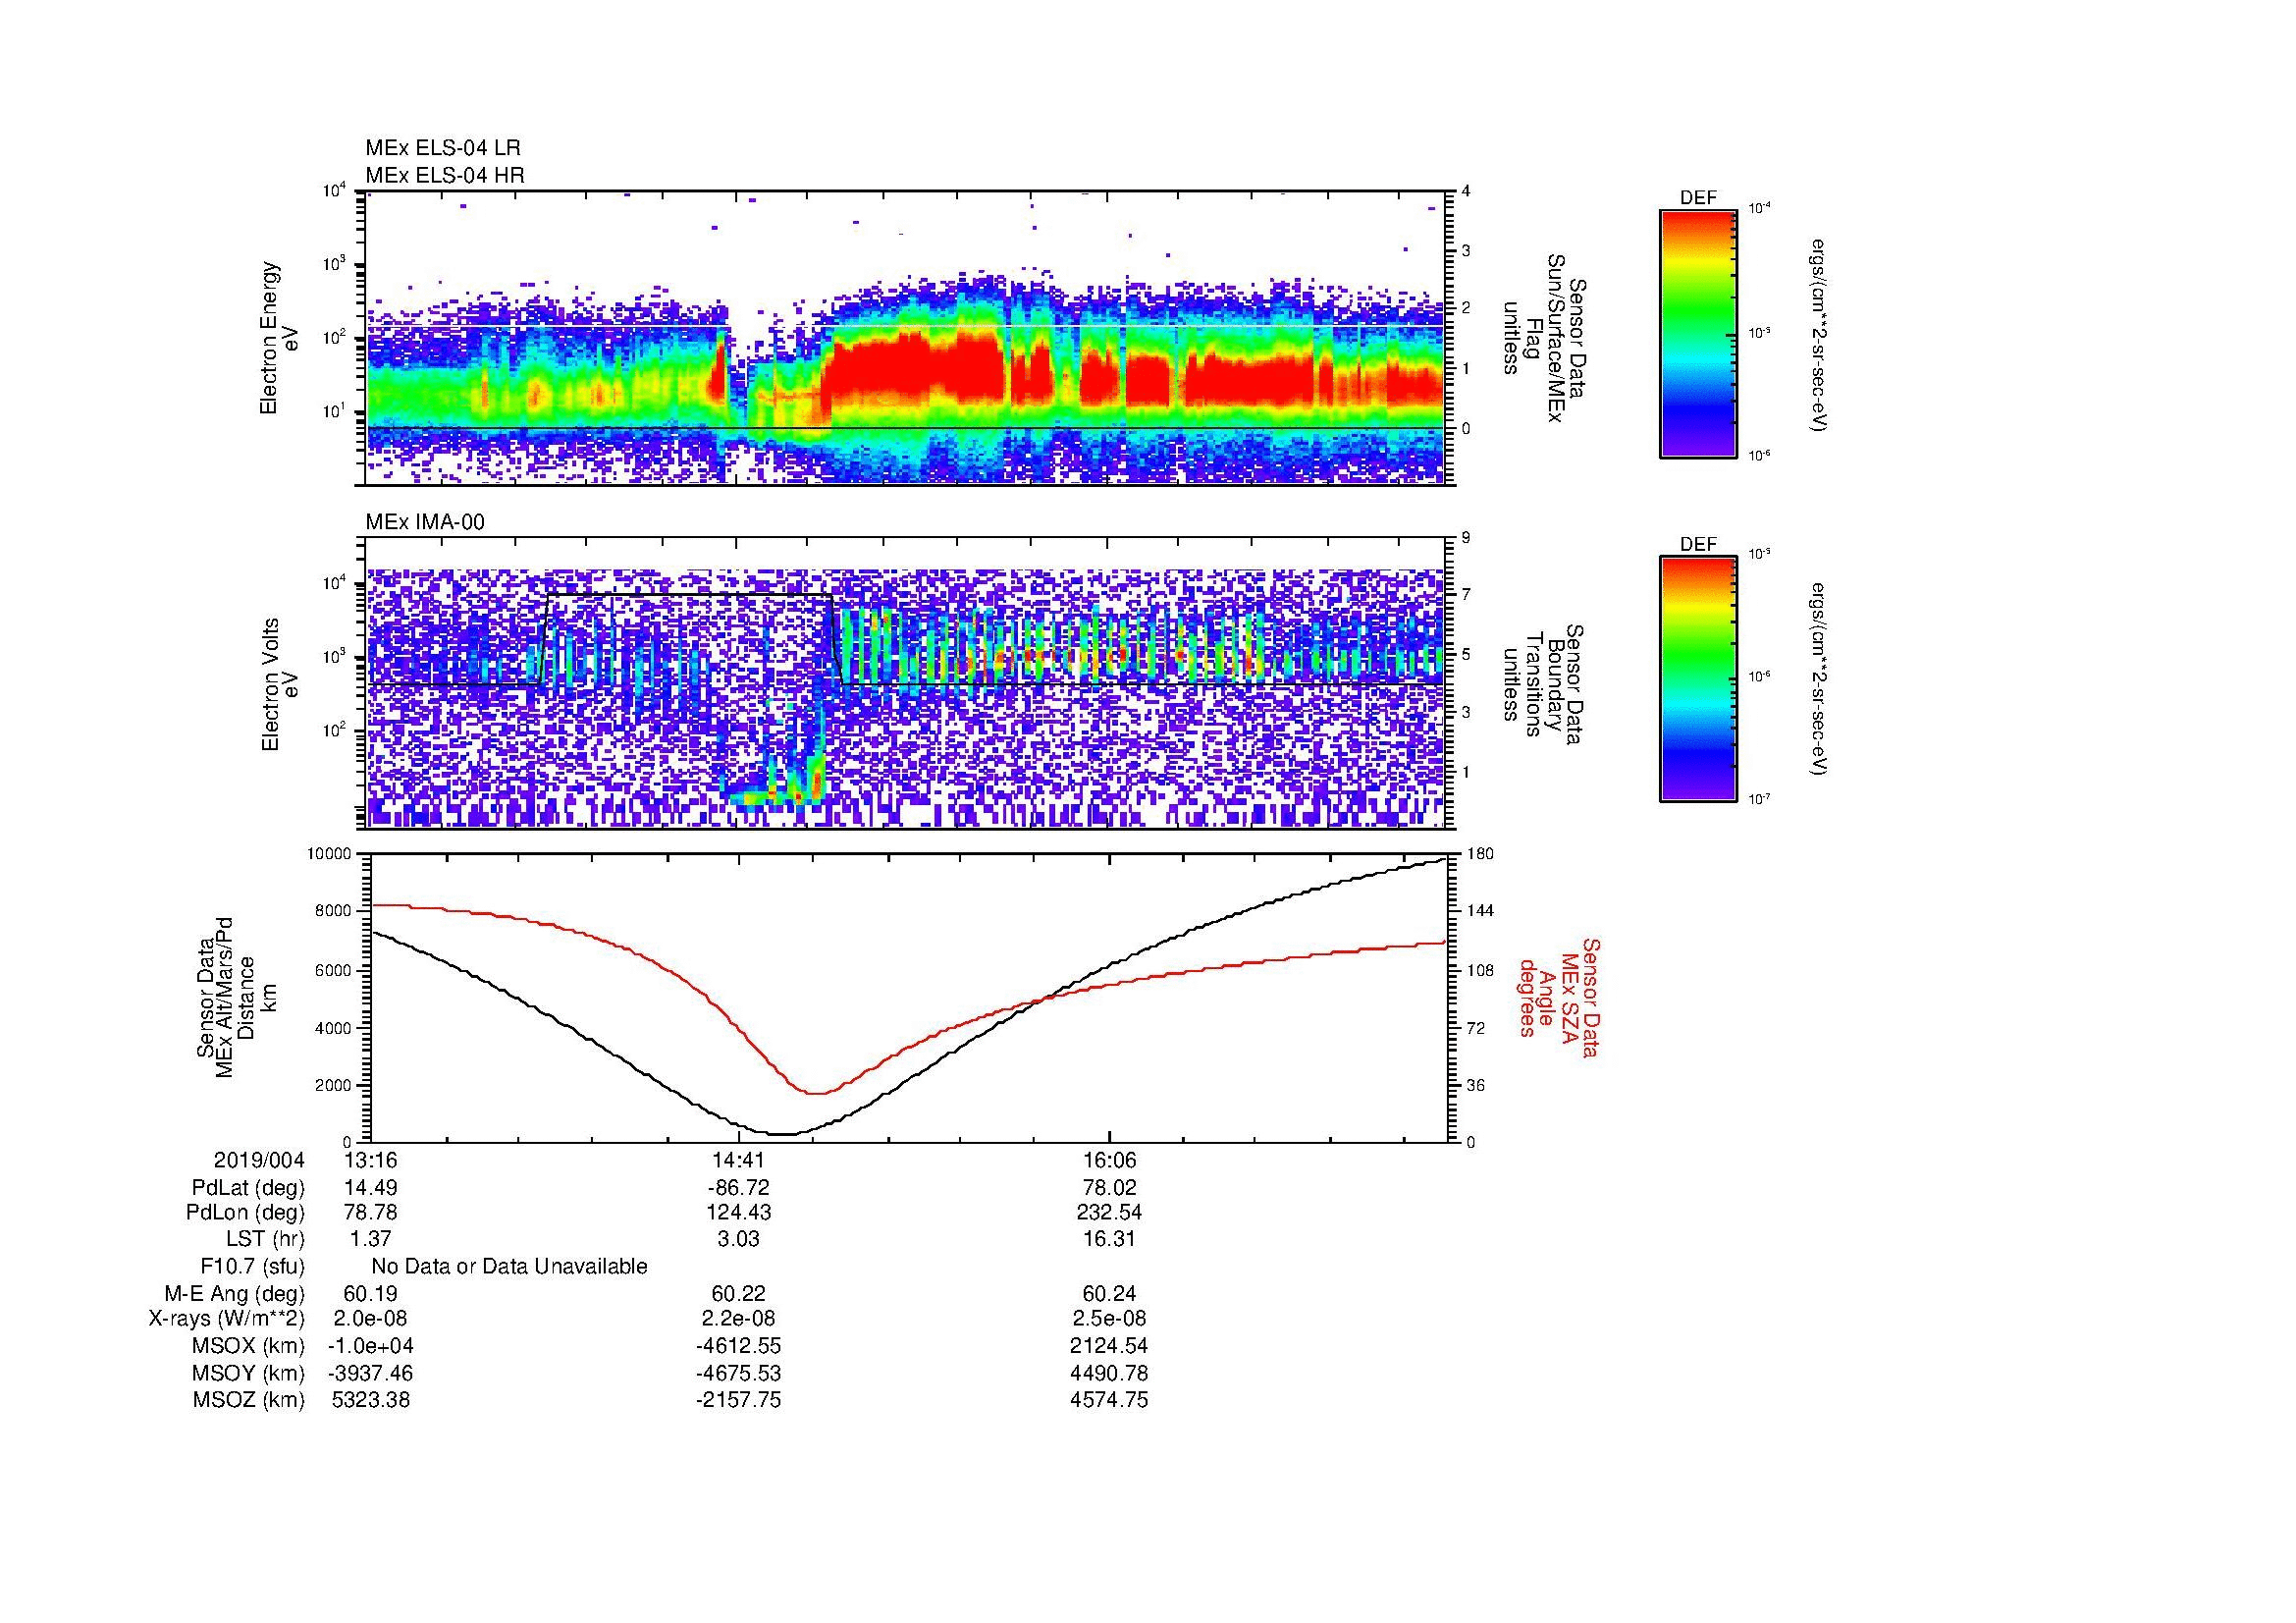Click the MEx ELS-04 HR plot title
Image resolution: width=2296 pixels, height=1623 pixels.
click(445, 175)
